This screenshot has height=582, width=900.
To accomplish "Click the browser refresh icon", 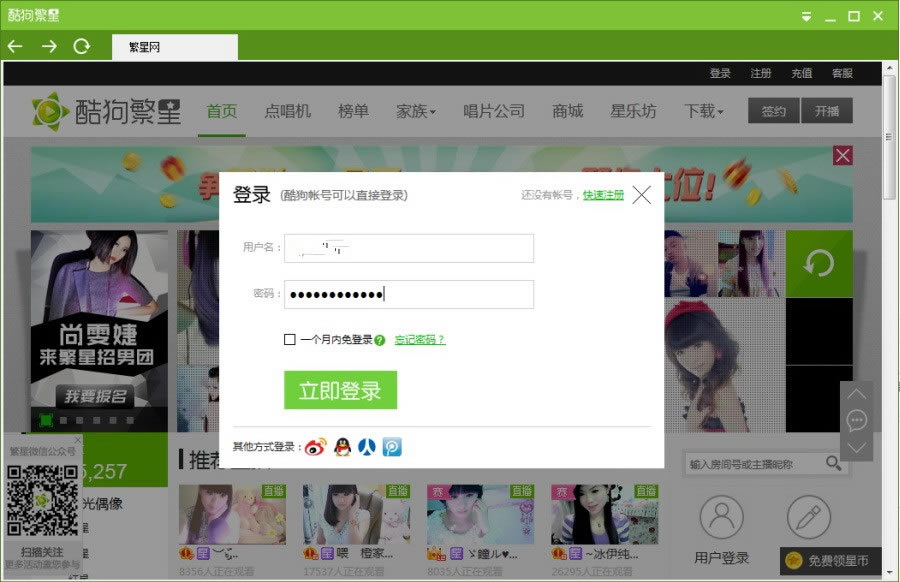I will (82, 46).
